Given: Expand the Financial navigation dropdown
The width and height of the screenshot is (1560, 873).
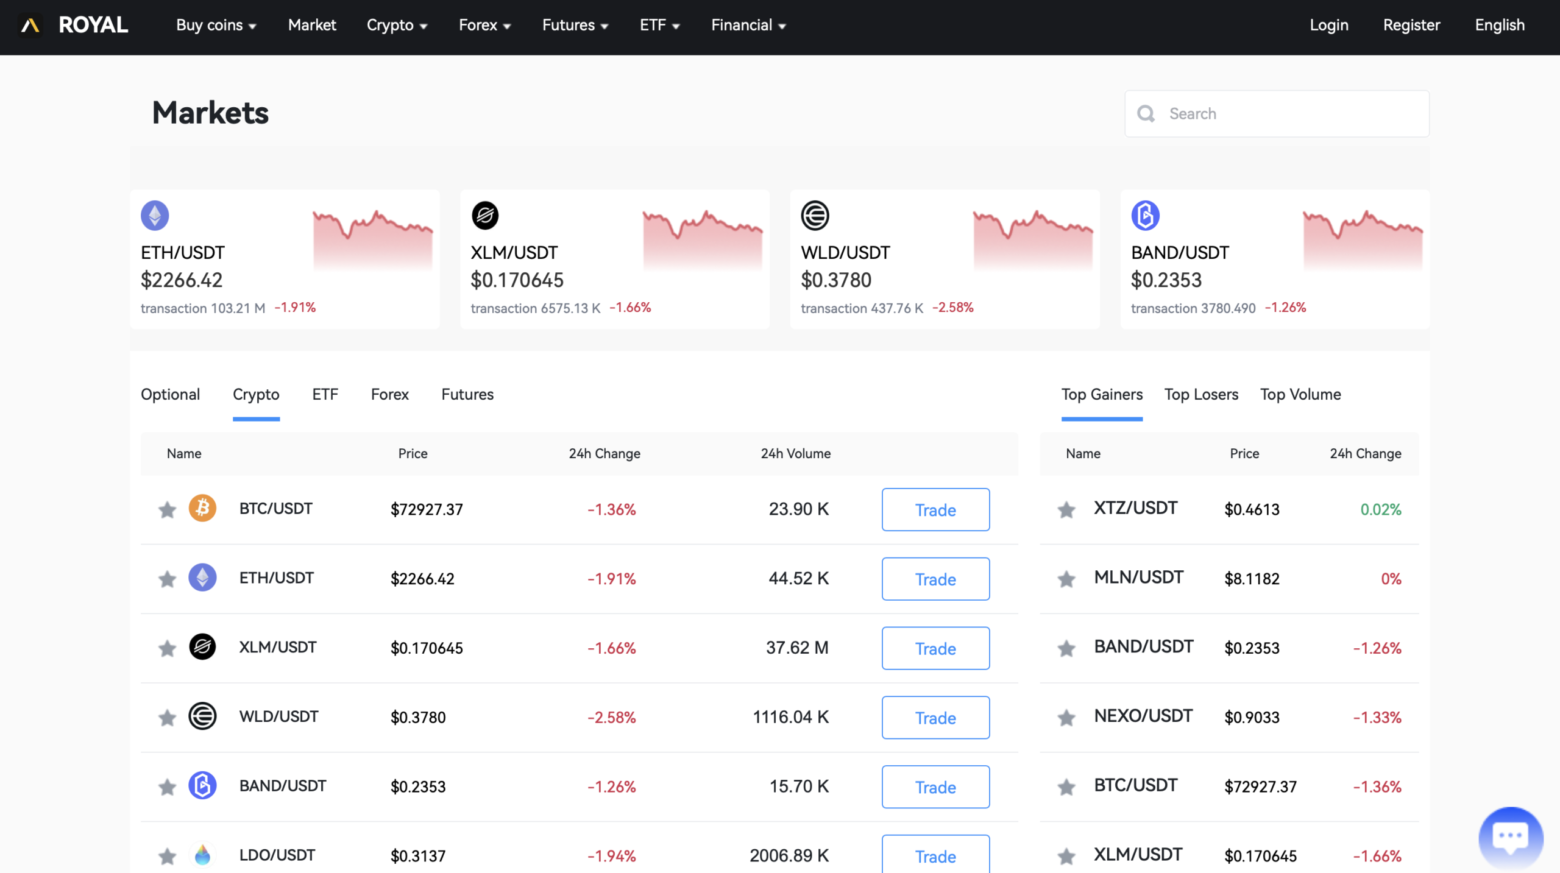Looking at the screenshot, I should pos(747,25).
